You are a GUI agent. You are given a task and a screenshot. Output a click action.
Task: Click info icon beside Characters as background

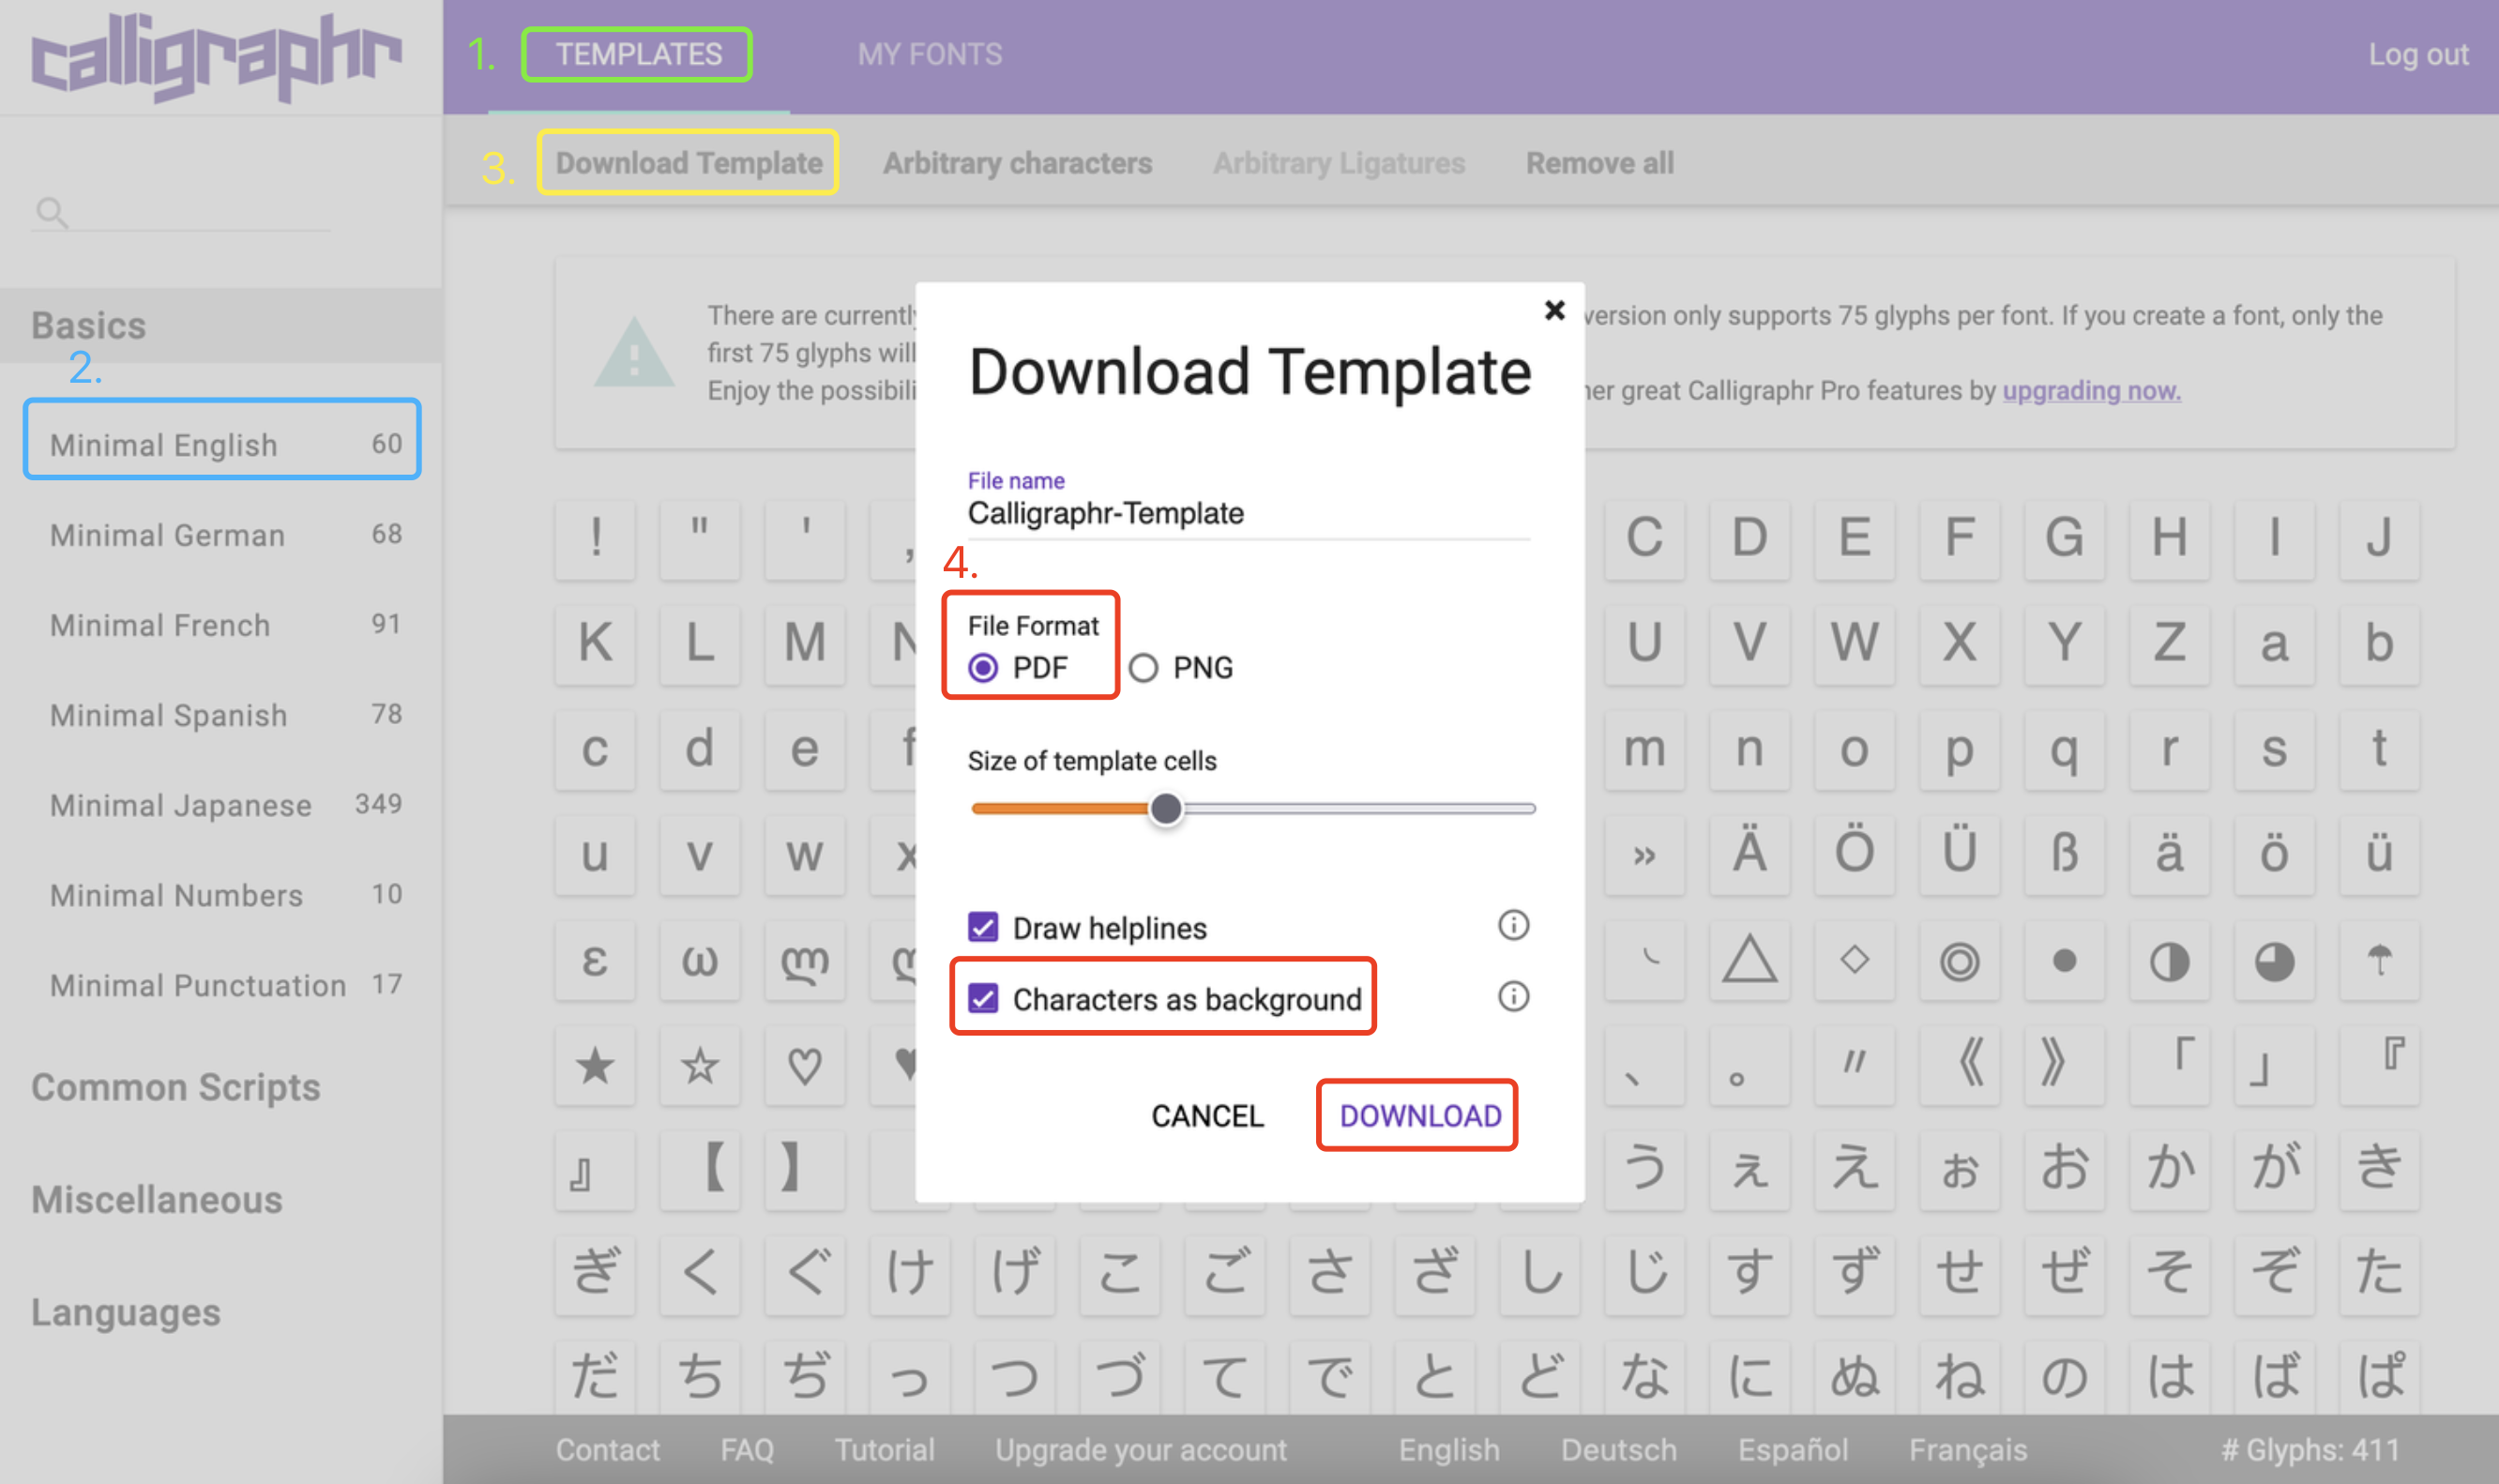pyautogui.click(x=1513, y=996)
